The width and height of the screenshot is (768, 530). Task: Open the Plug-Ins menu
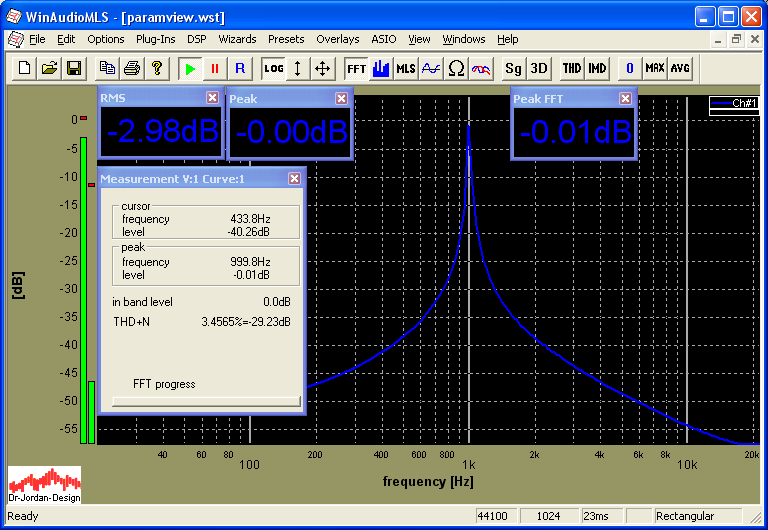(155, 39)
